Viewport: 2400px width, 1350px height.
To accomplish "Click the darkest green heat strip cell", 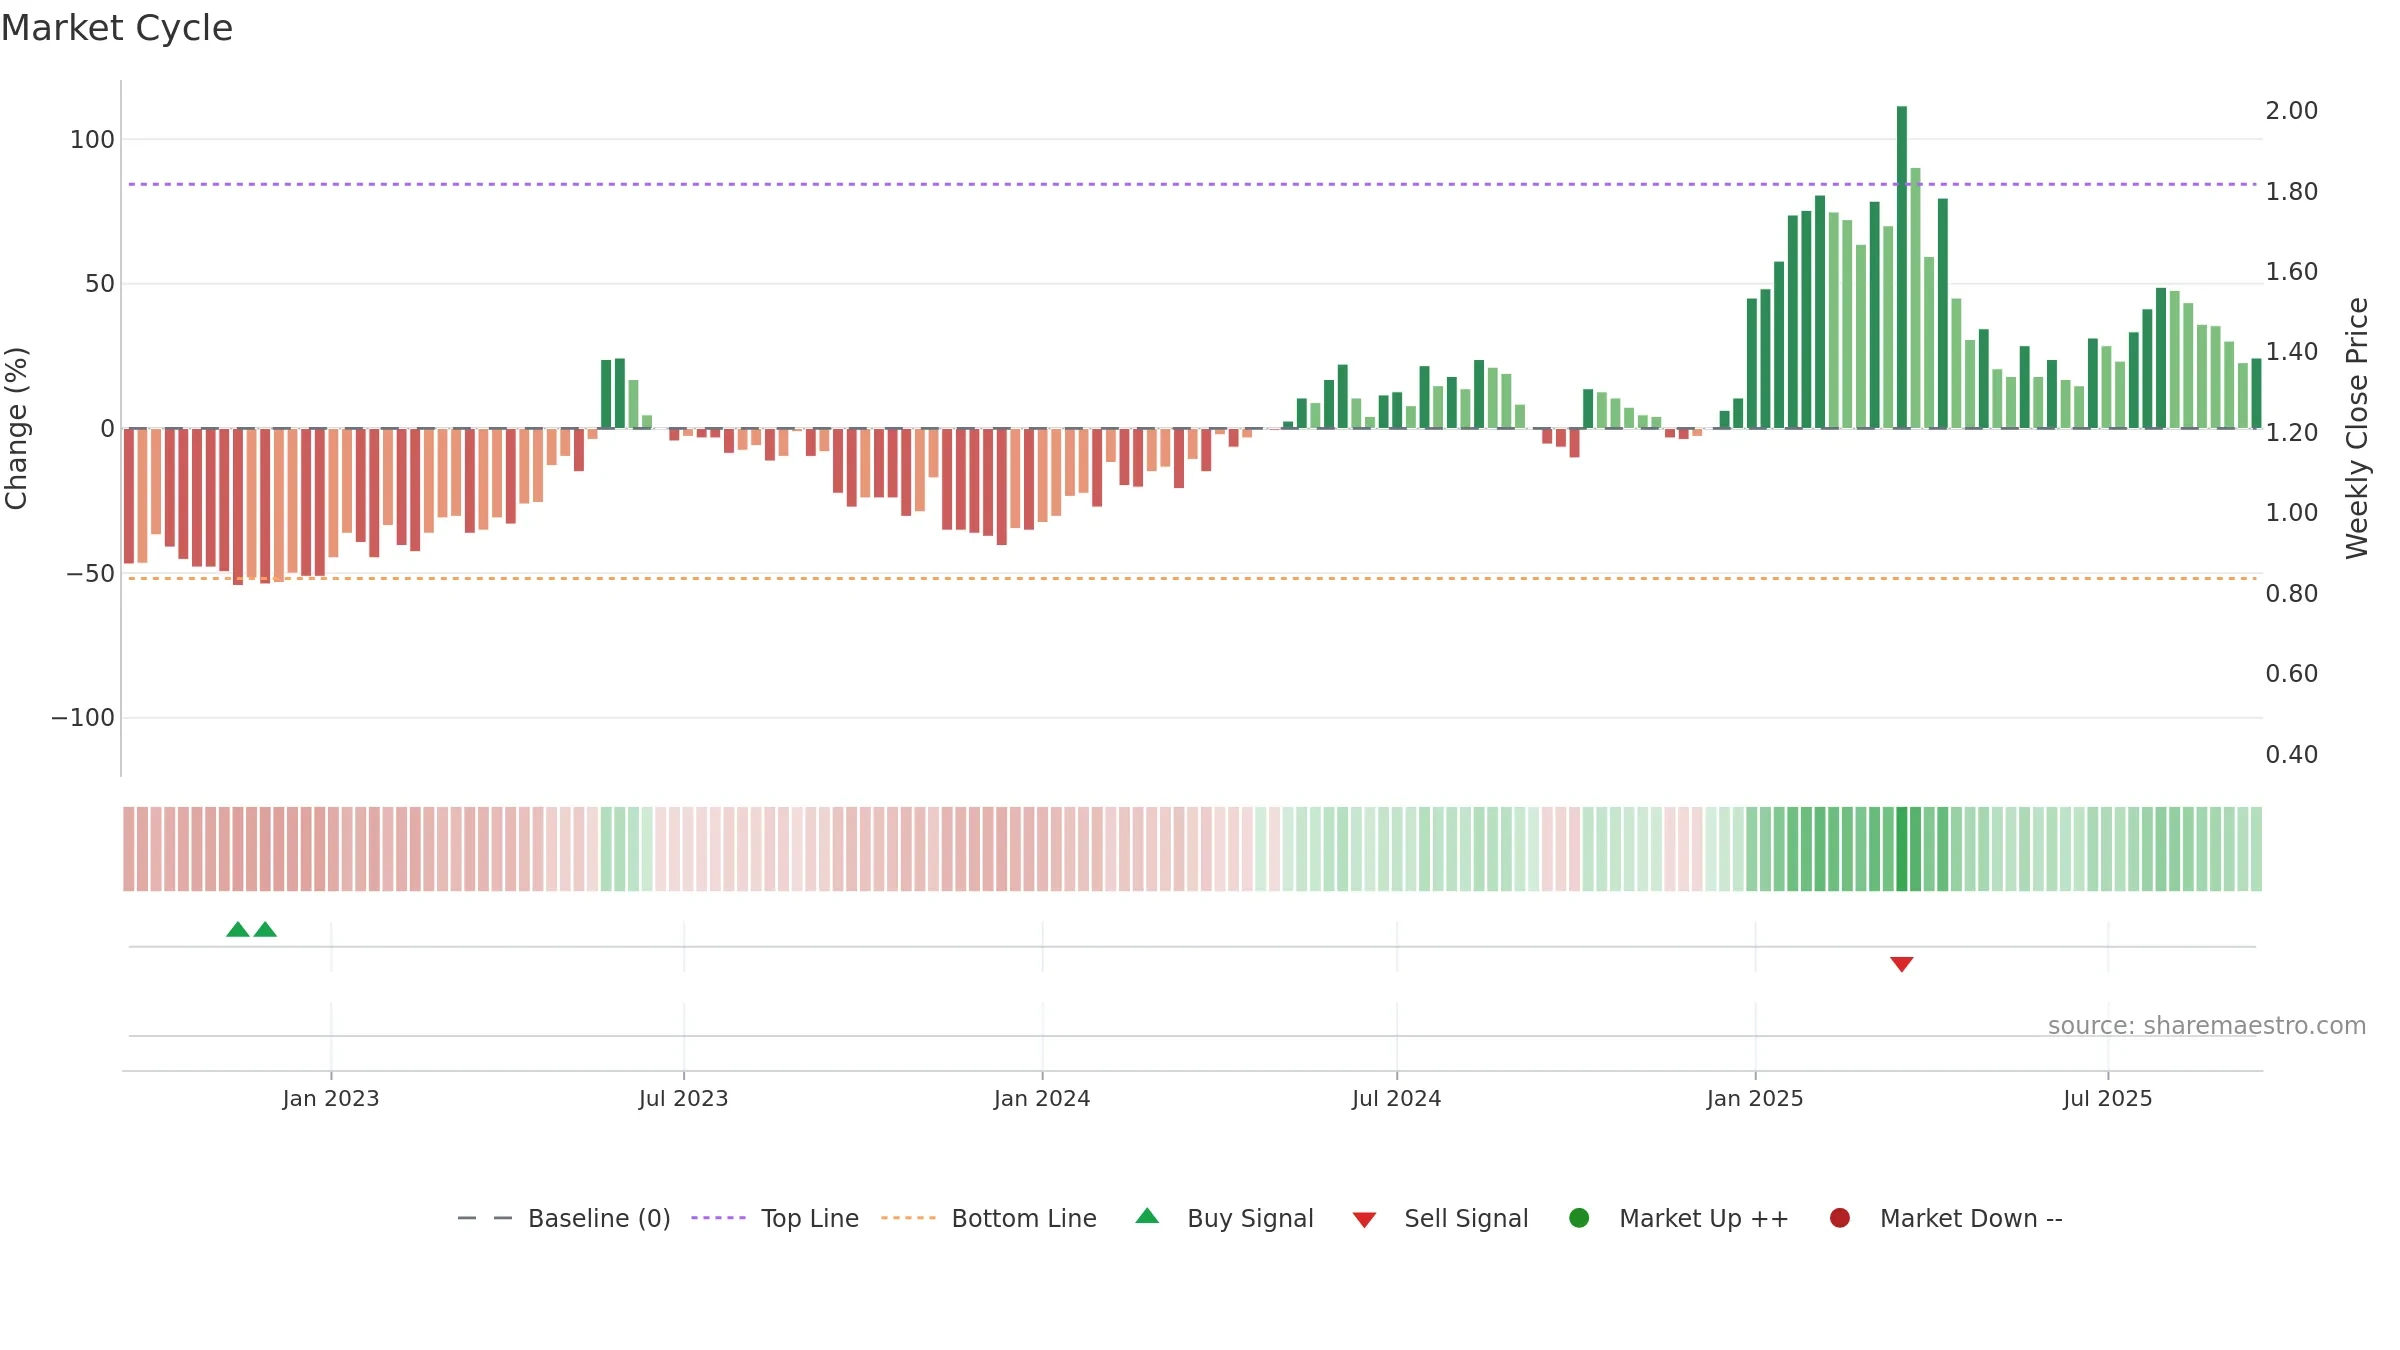I will 1902,849.
